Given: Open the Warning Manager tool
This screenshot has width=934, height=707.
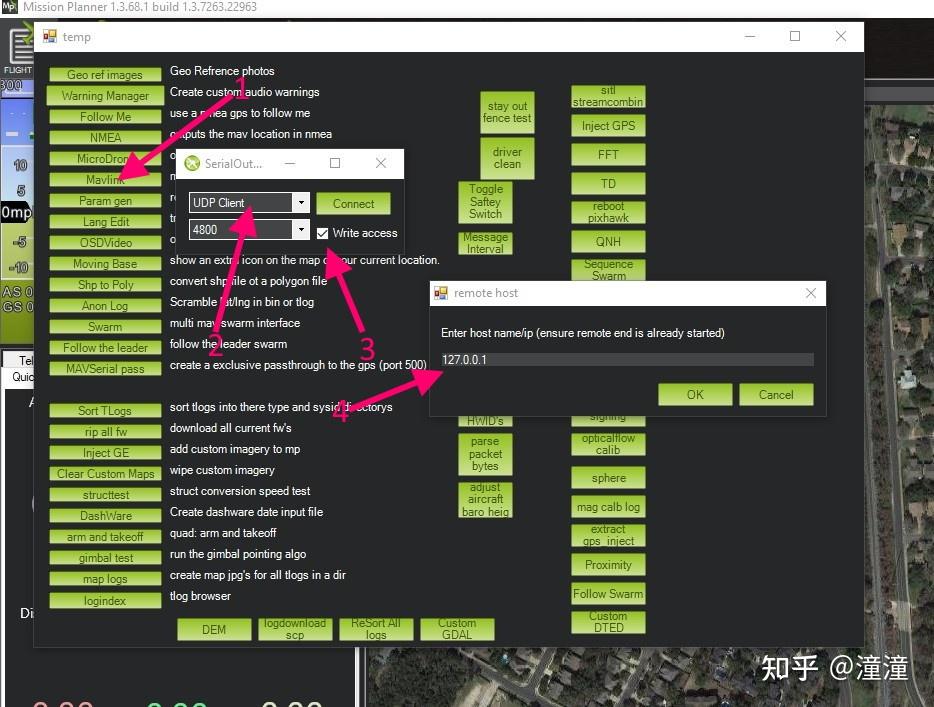Looking at the screenshot, I should (x=104, y=95).
